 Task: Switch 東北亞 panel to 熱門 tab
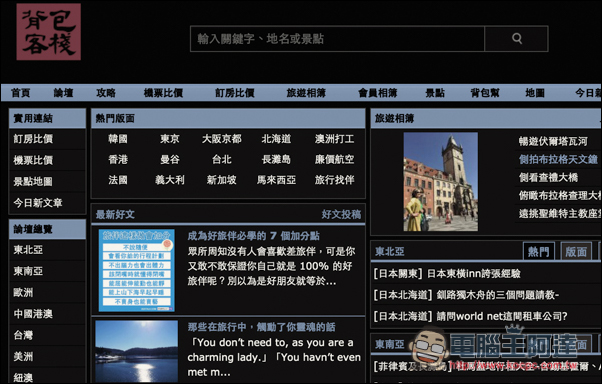(539, 252)
